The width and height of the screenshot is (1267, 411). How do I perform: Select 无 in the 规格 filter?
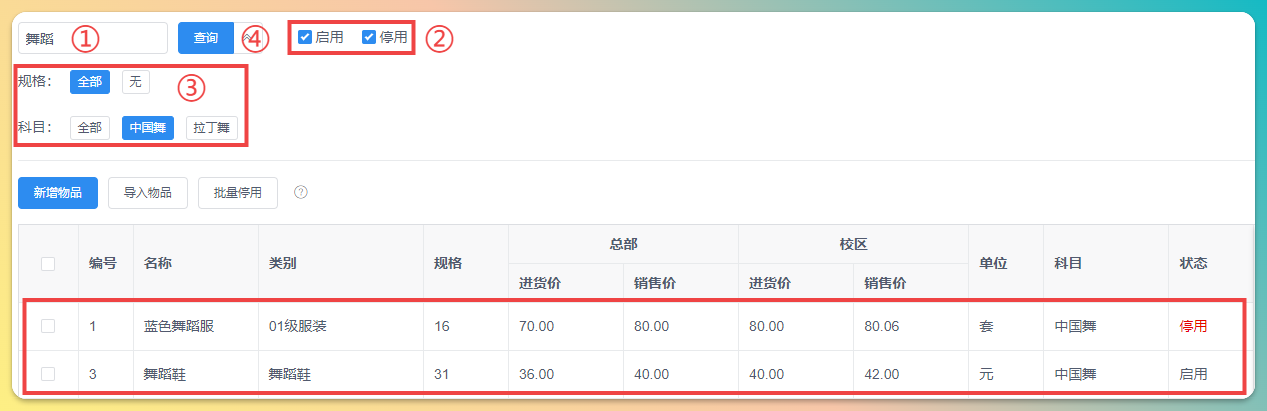pyautogui.click(x=135, y=82)
